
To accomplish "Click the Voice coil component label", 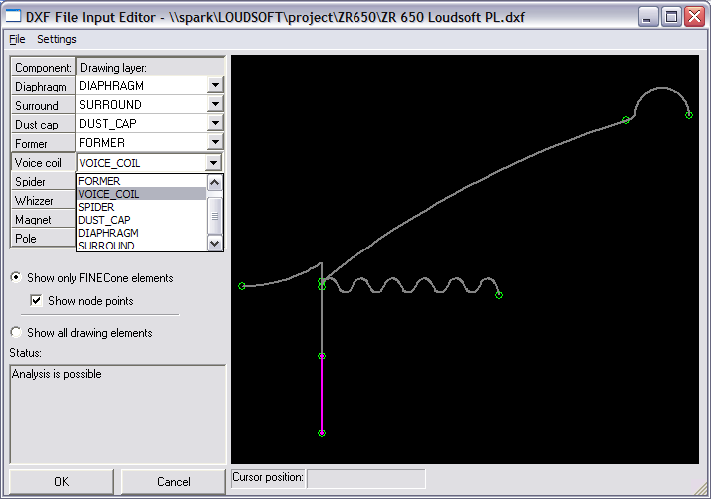I will [43, 162].
